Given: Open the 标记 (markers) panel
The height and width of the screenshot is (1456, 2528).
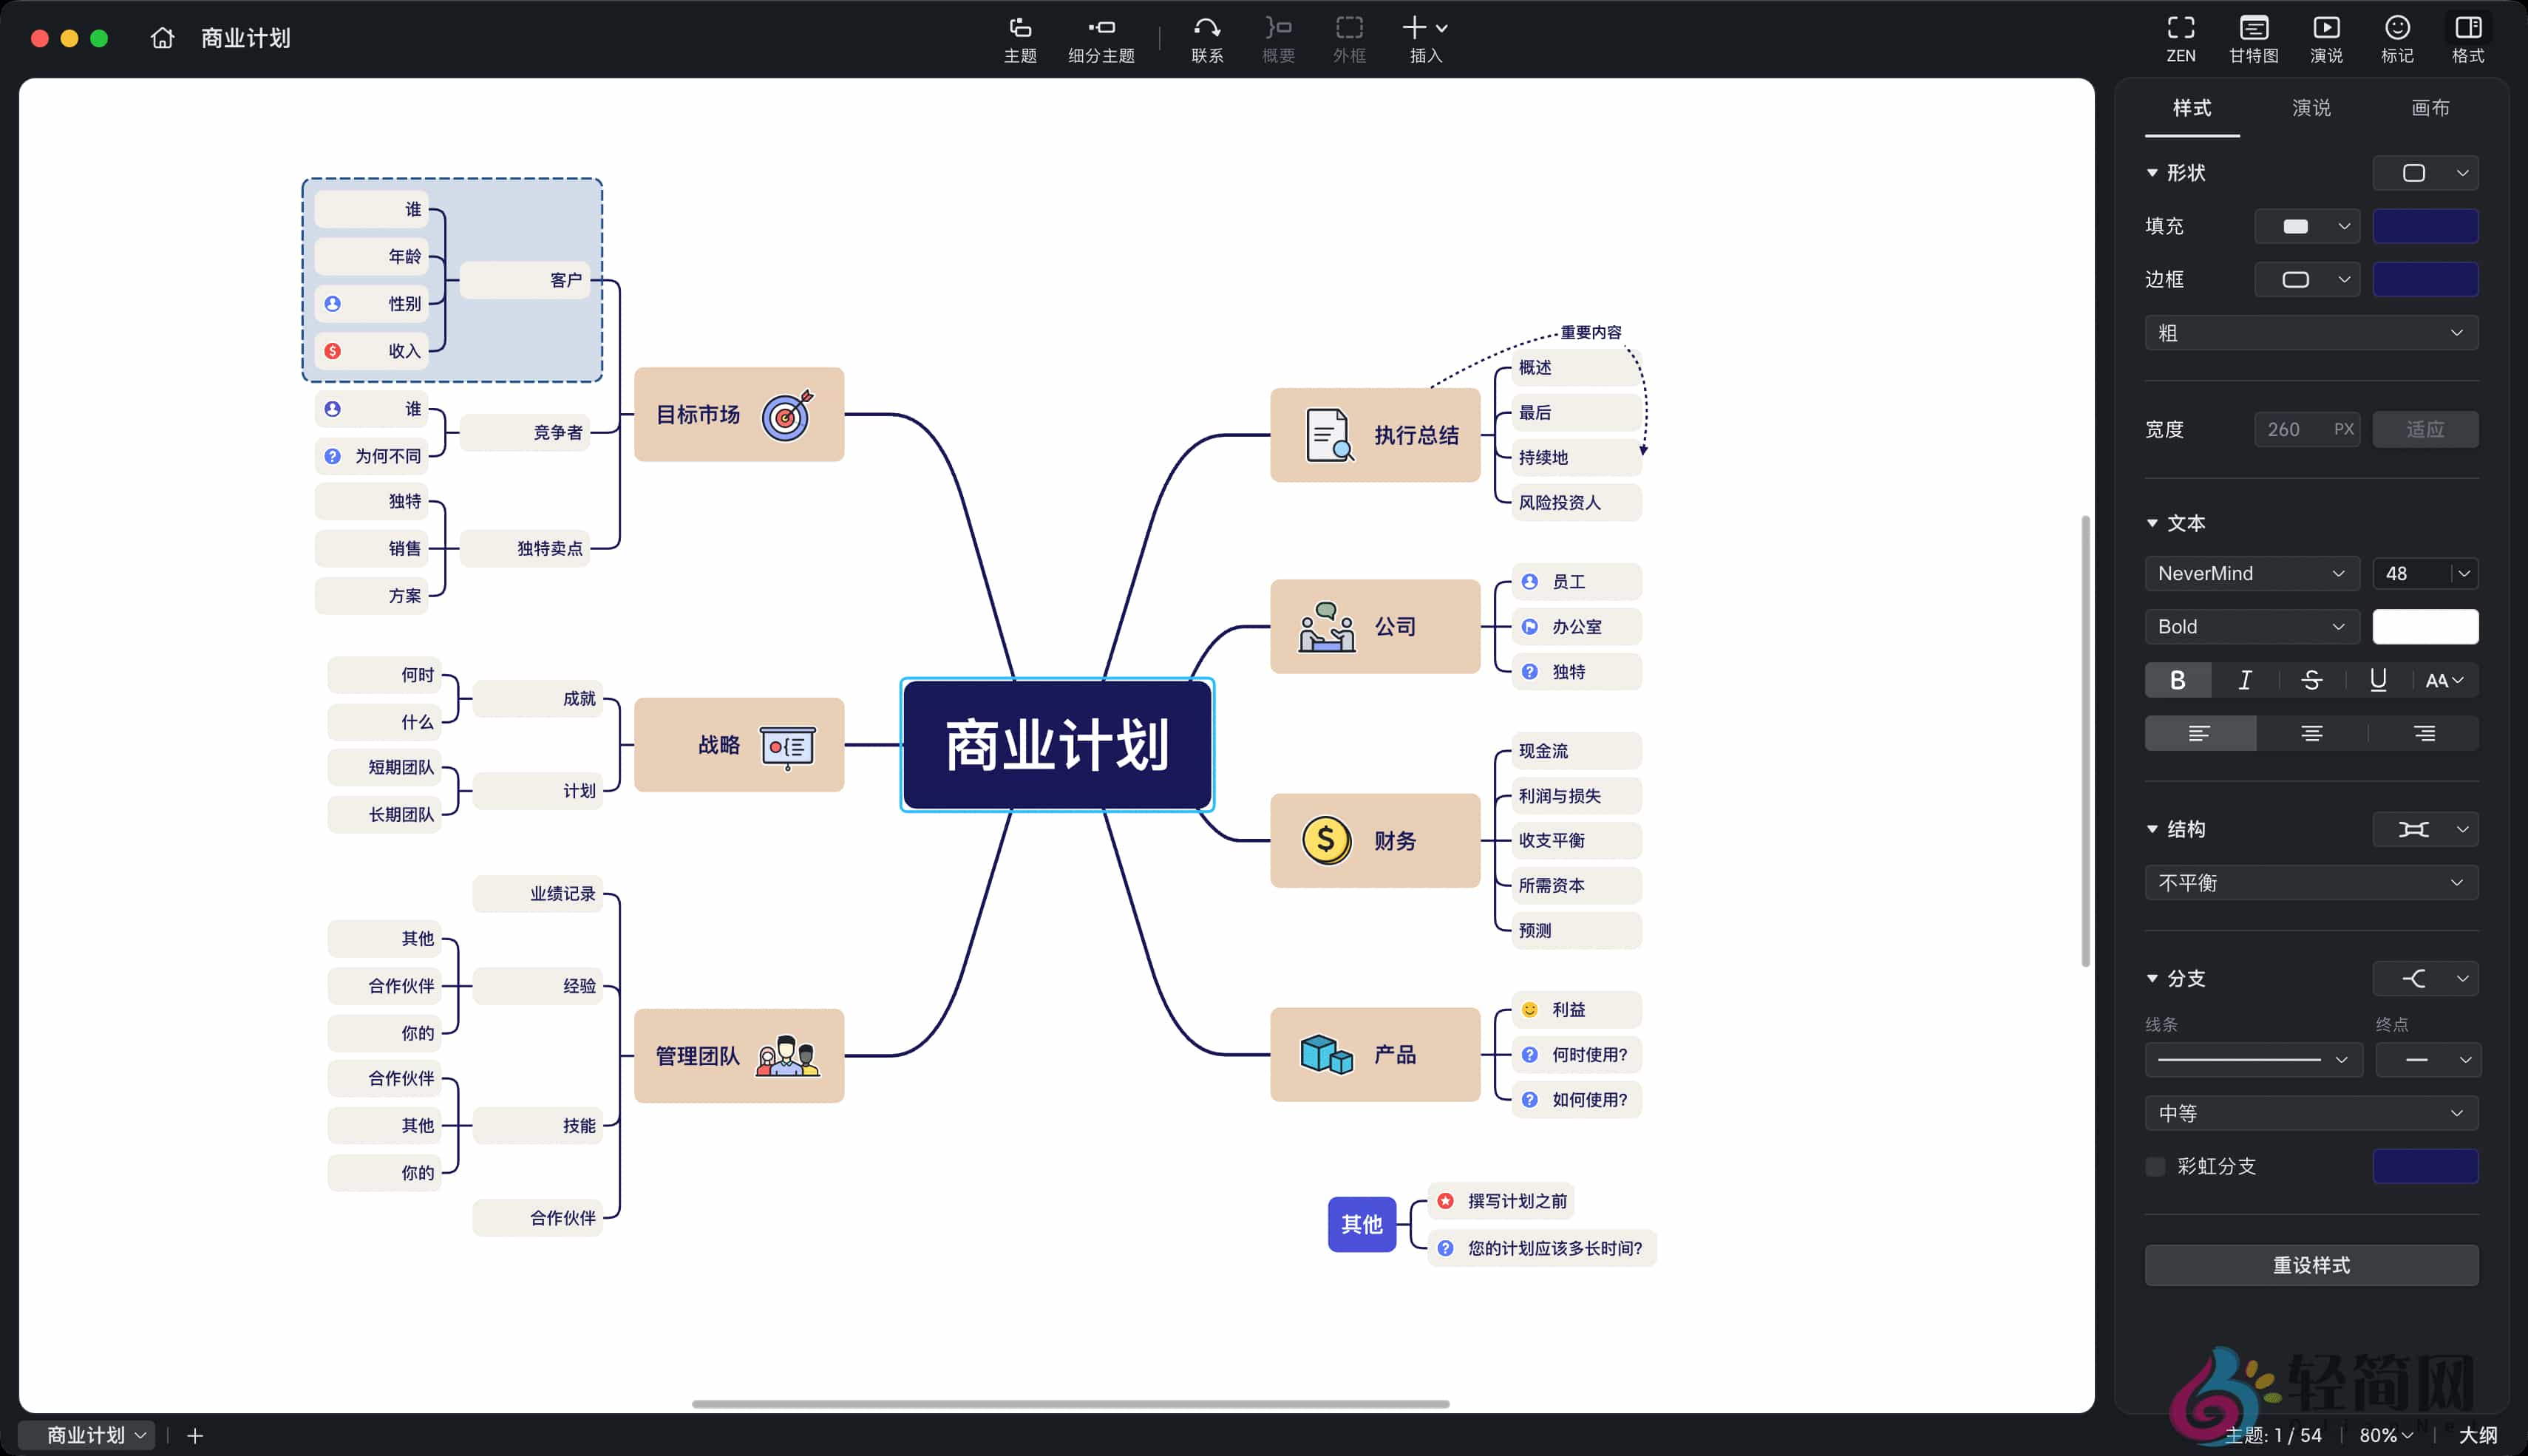Looking at the screenshot, I should point(2397,38).
